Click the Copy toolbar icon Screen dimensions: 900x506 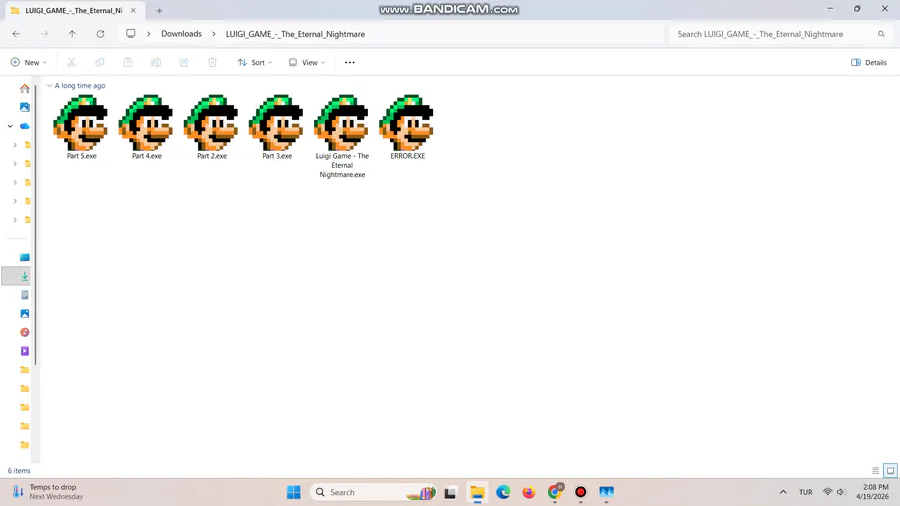coord(100,62)
